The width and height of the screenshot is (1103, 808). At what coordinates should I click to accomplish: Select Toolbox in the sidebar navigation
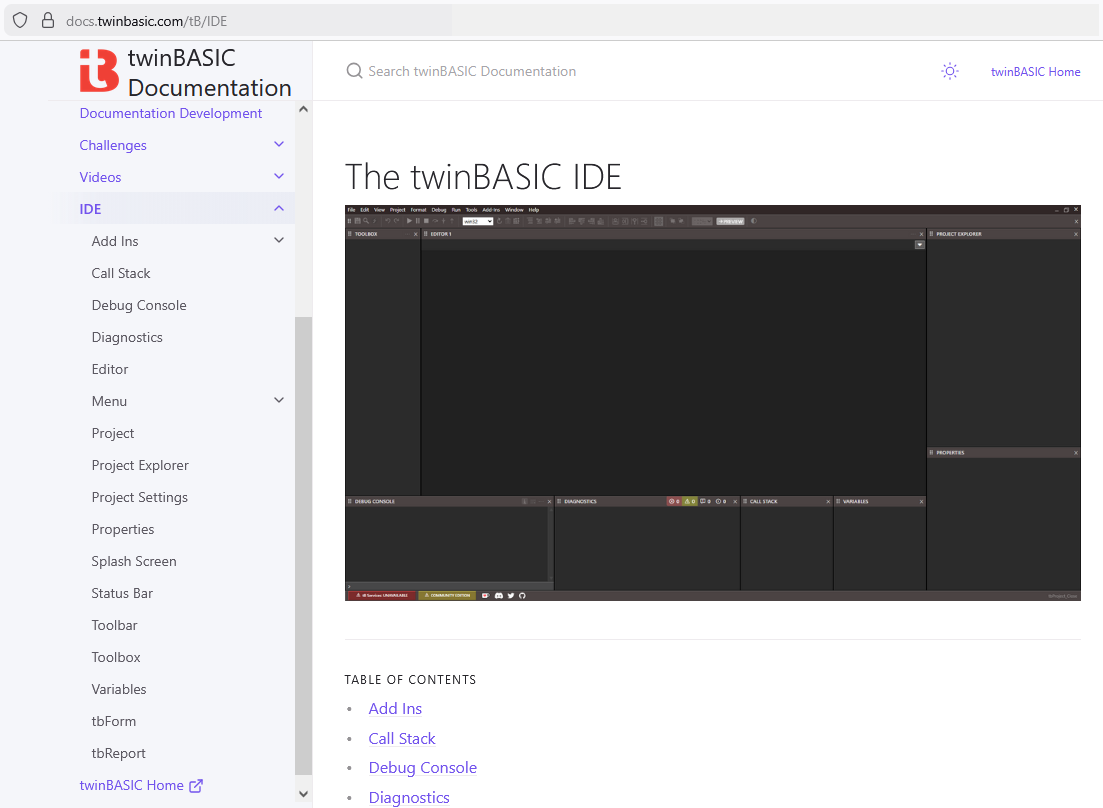116,657
